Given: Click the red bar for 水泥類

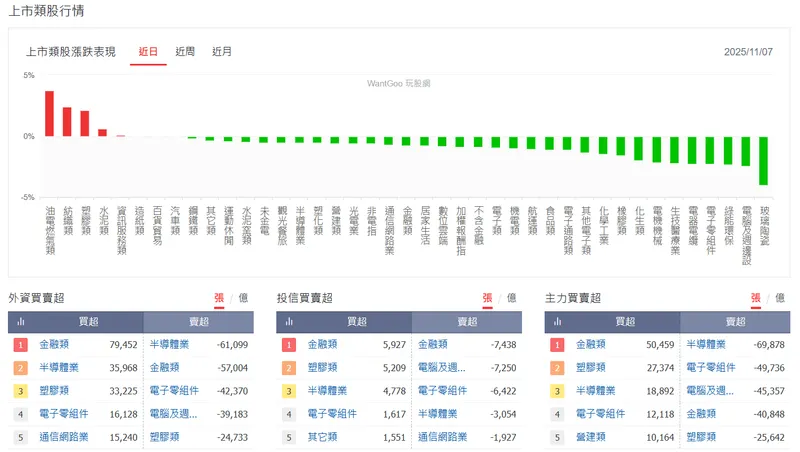Looking at the screenshot, I should click(x=103, y=133).
